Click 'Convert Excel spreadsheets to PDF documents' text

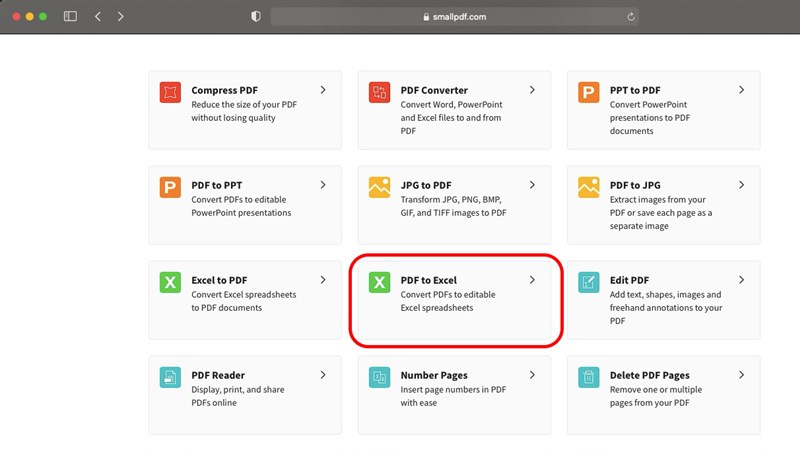[243, 301]
